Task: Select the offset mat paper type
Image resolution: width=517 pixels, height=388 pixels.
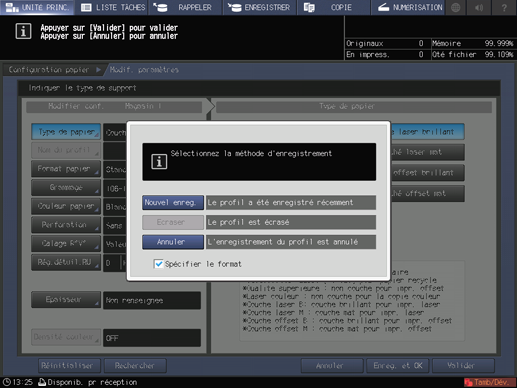Action: [427, 193]
